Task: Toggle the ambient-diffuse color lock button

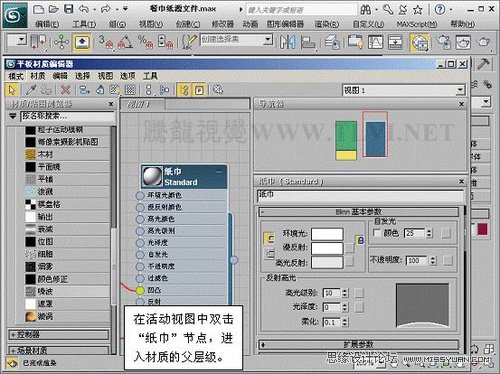Action: 360,240
